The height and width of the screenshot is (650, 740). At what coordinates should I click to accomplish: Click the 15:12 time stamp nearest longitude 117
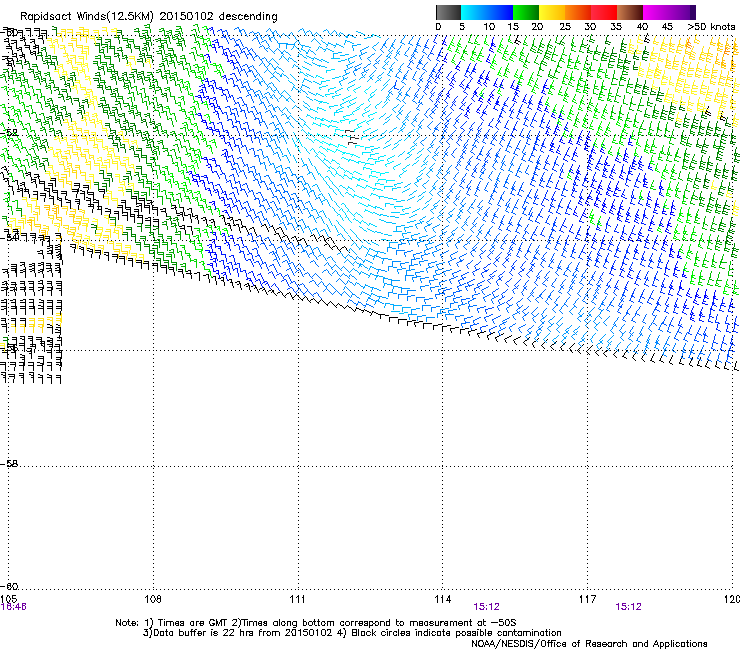point(629,607)
